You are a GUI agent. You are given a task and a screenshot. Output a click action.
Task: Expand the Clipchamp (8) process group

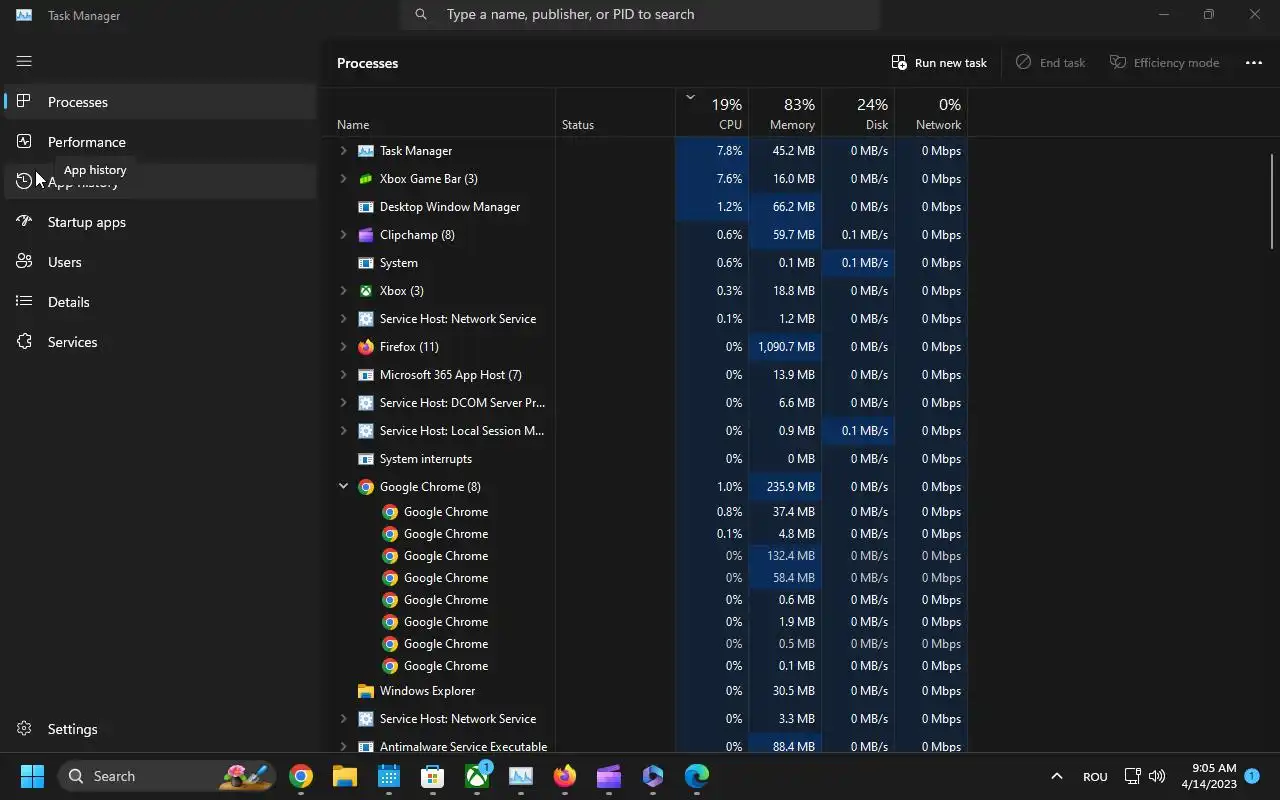click(343, 235)
